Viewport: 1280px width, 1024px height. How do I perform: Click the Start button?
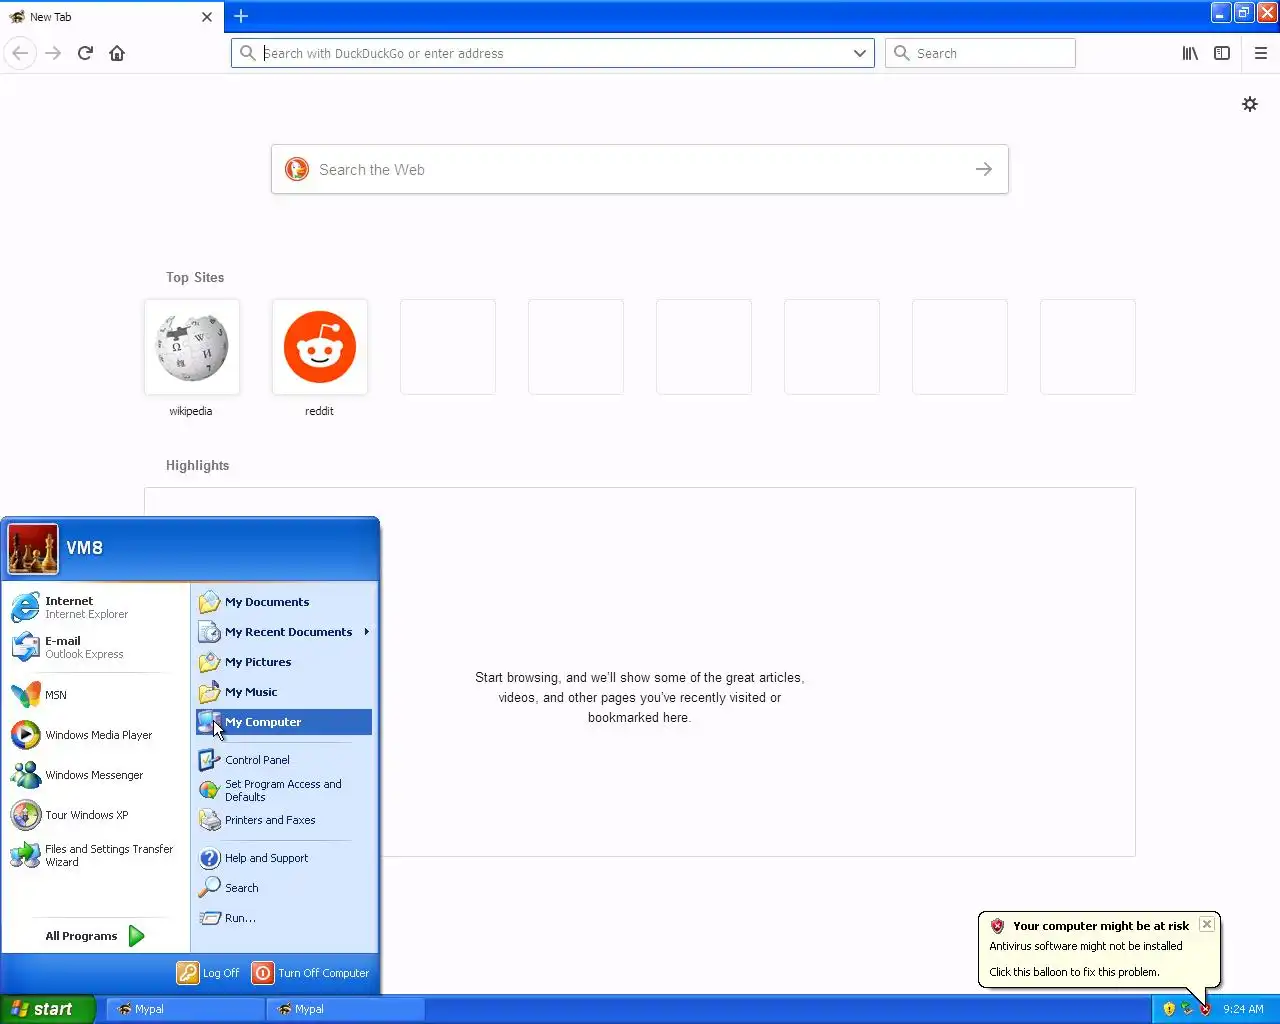coord(47,1009)
